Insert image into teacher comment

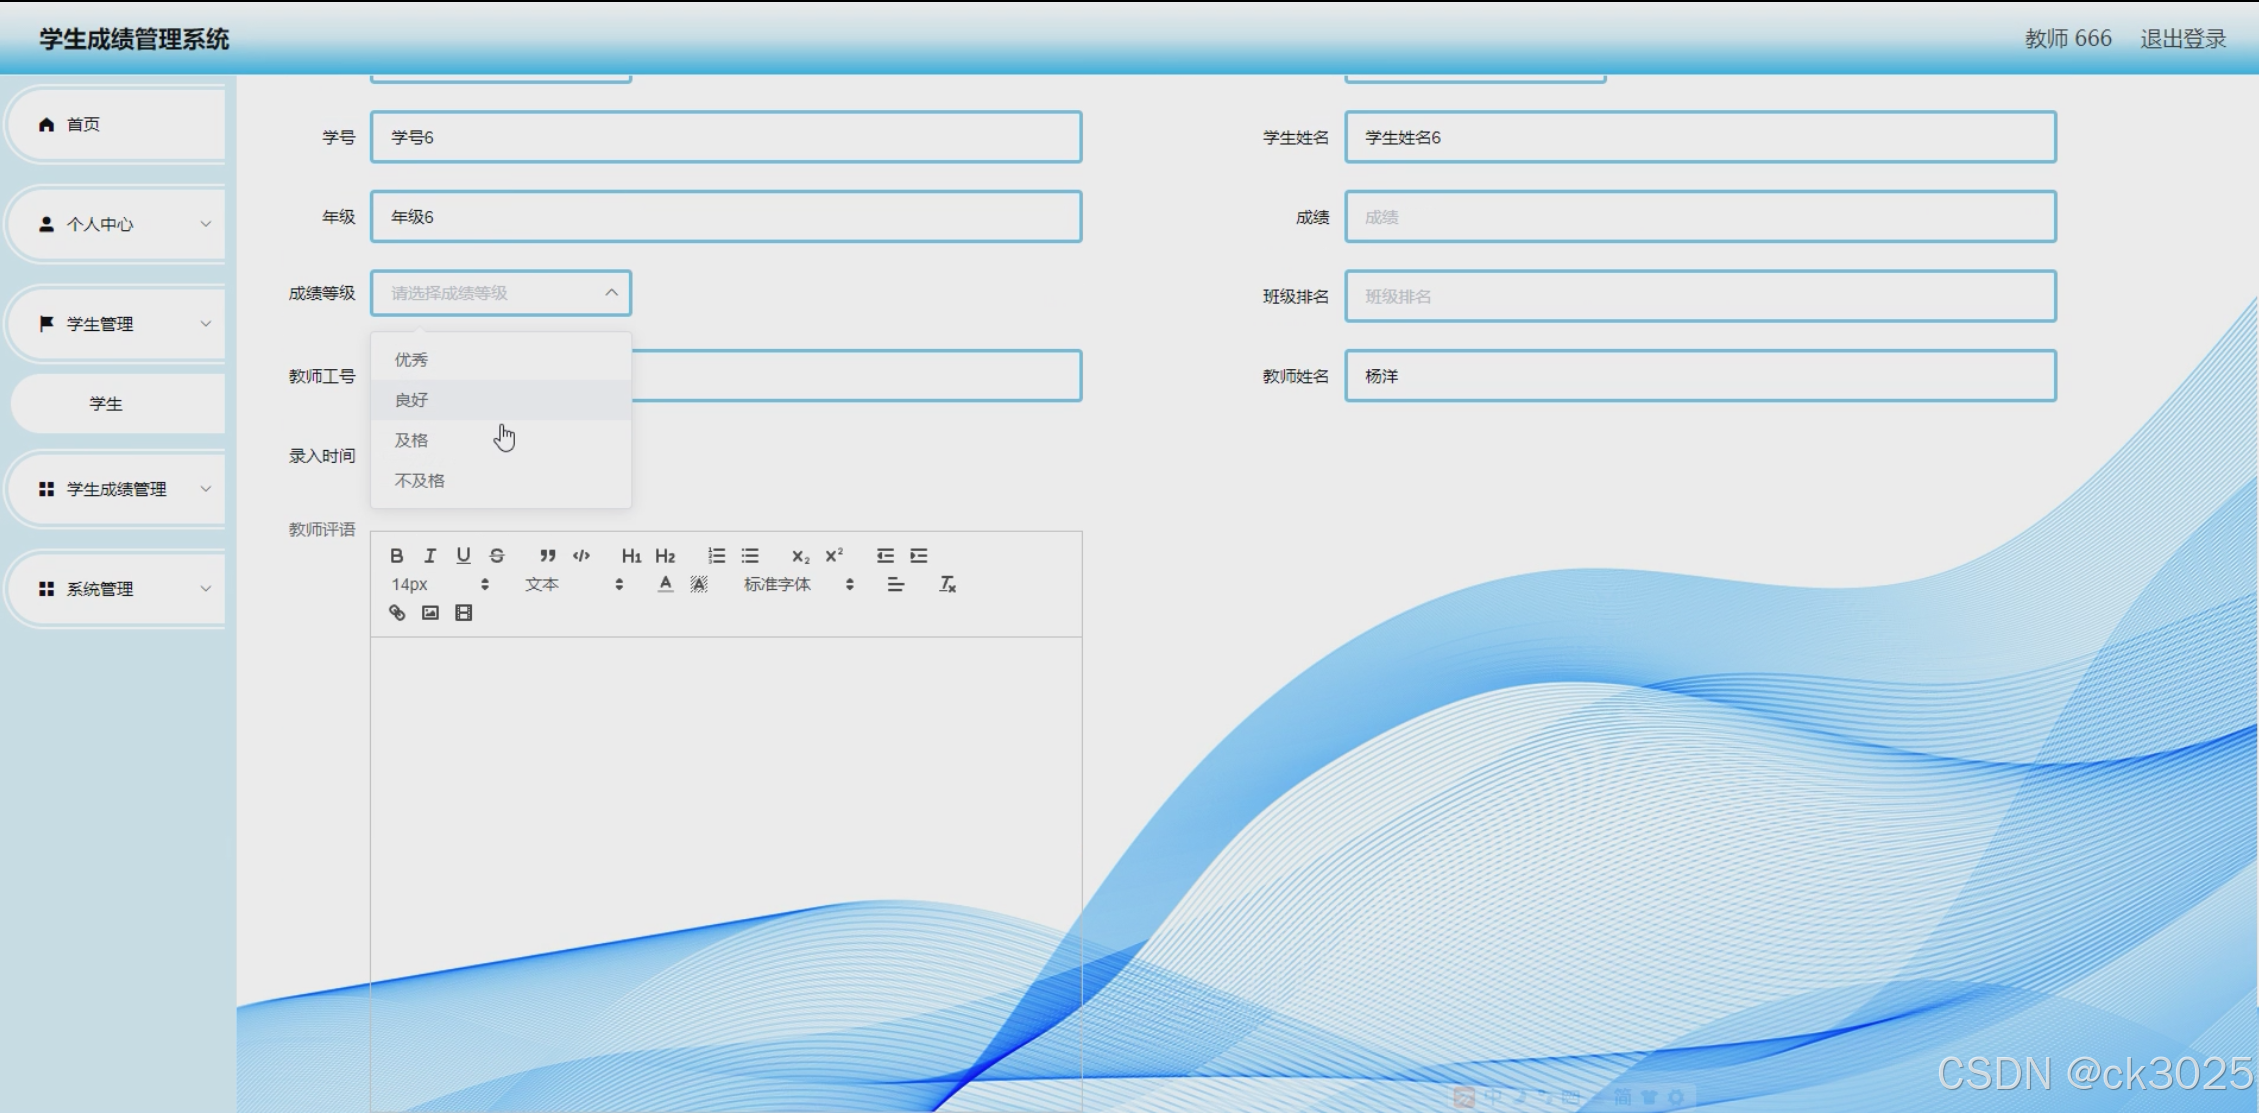pyautogui.click(x=430, y=613)
